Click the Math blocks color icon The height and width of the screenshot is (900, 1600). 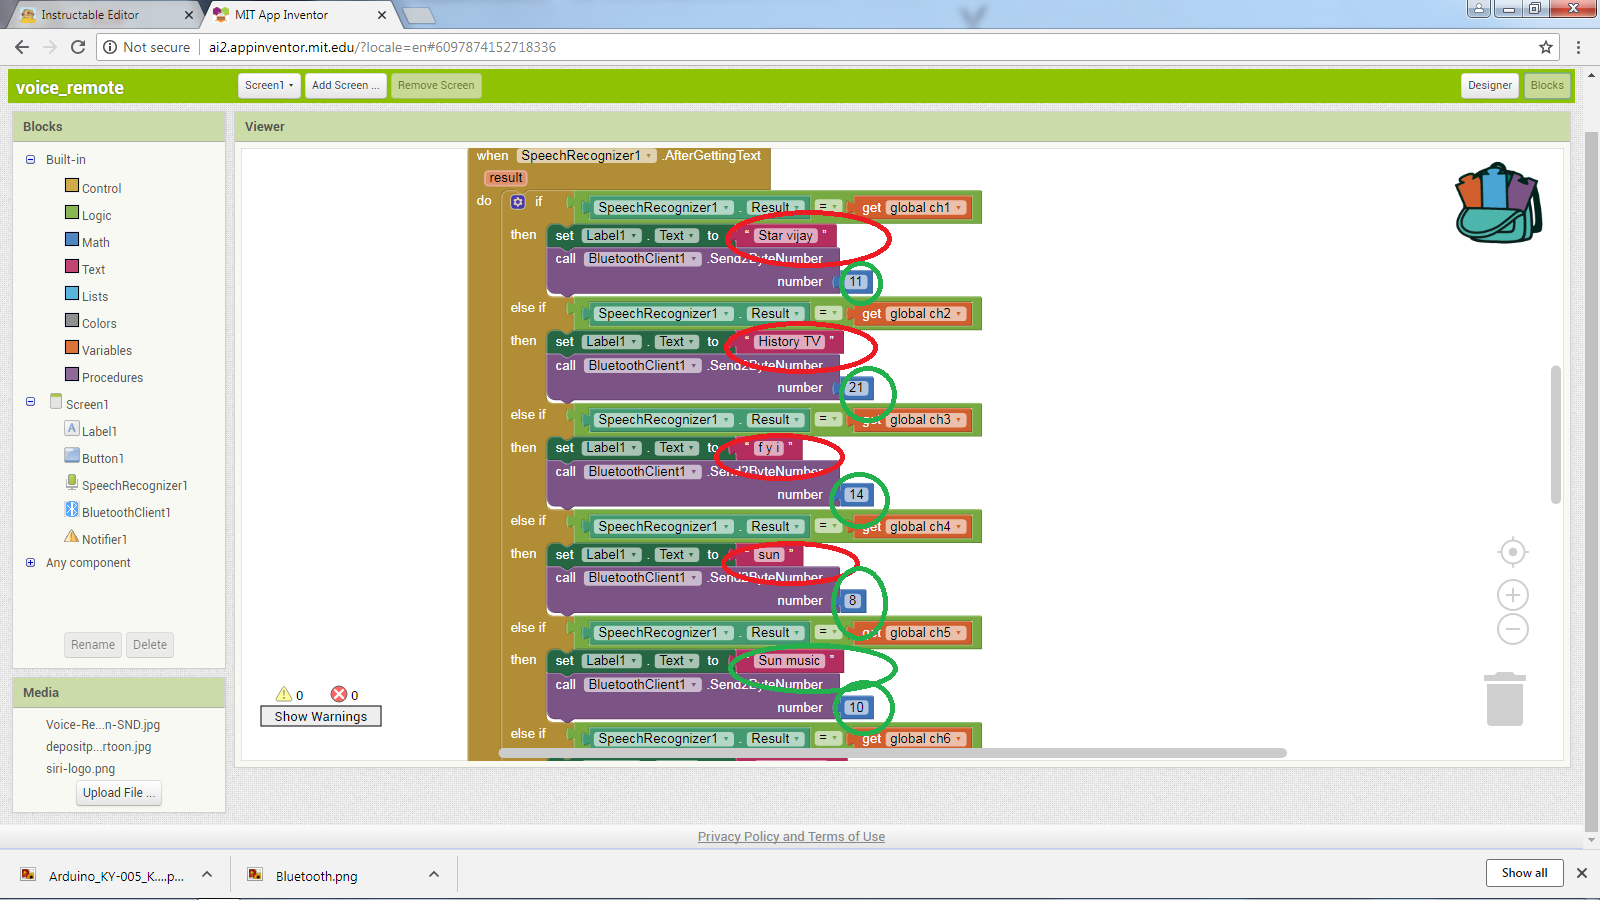[x=72, y=239]
